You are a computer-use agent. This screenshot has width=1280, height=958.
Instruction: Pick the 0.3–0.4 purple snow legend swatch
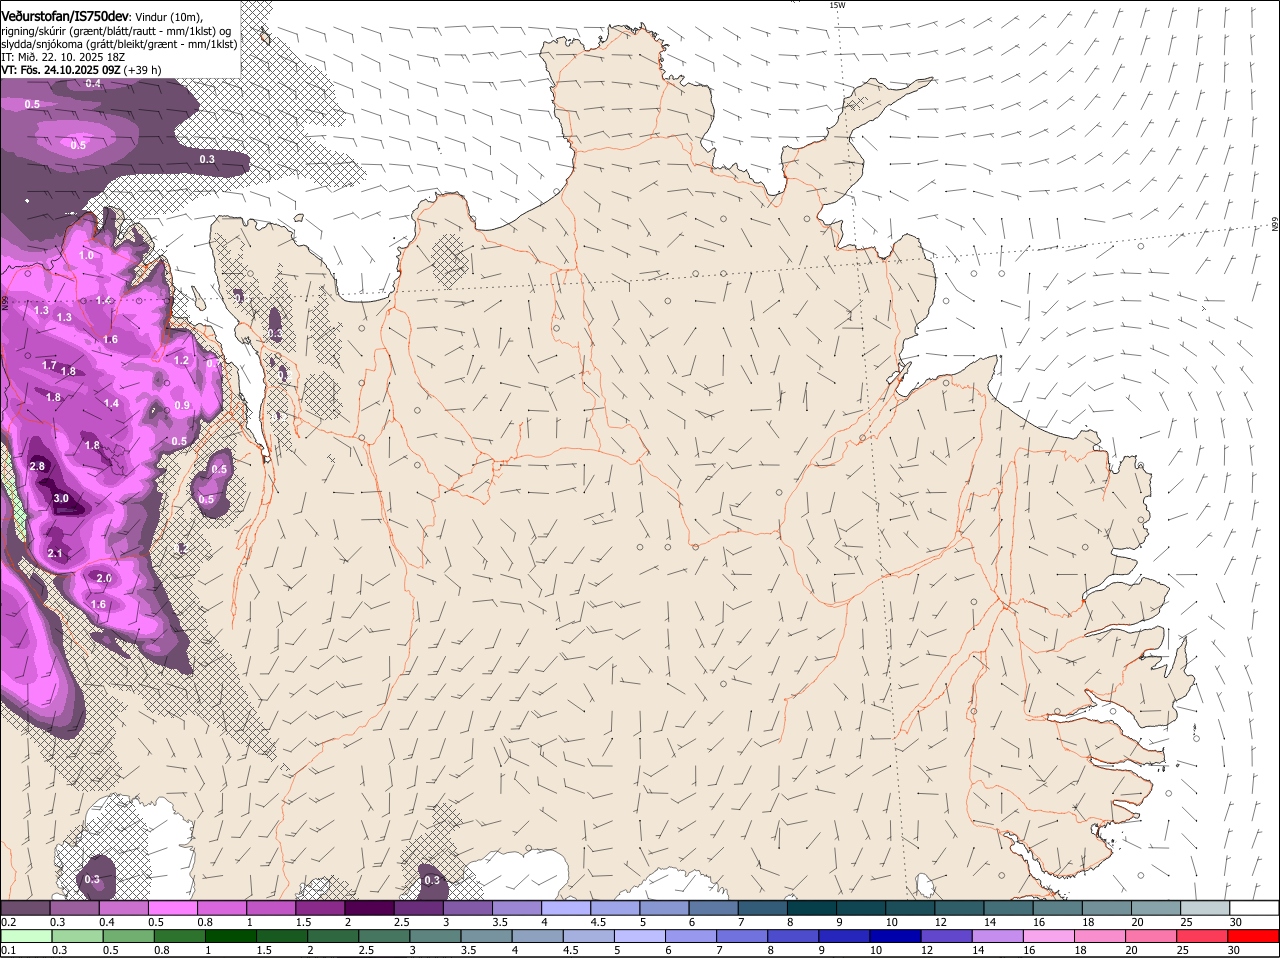tap(74, 907)
